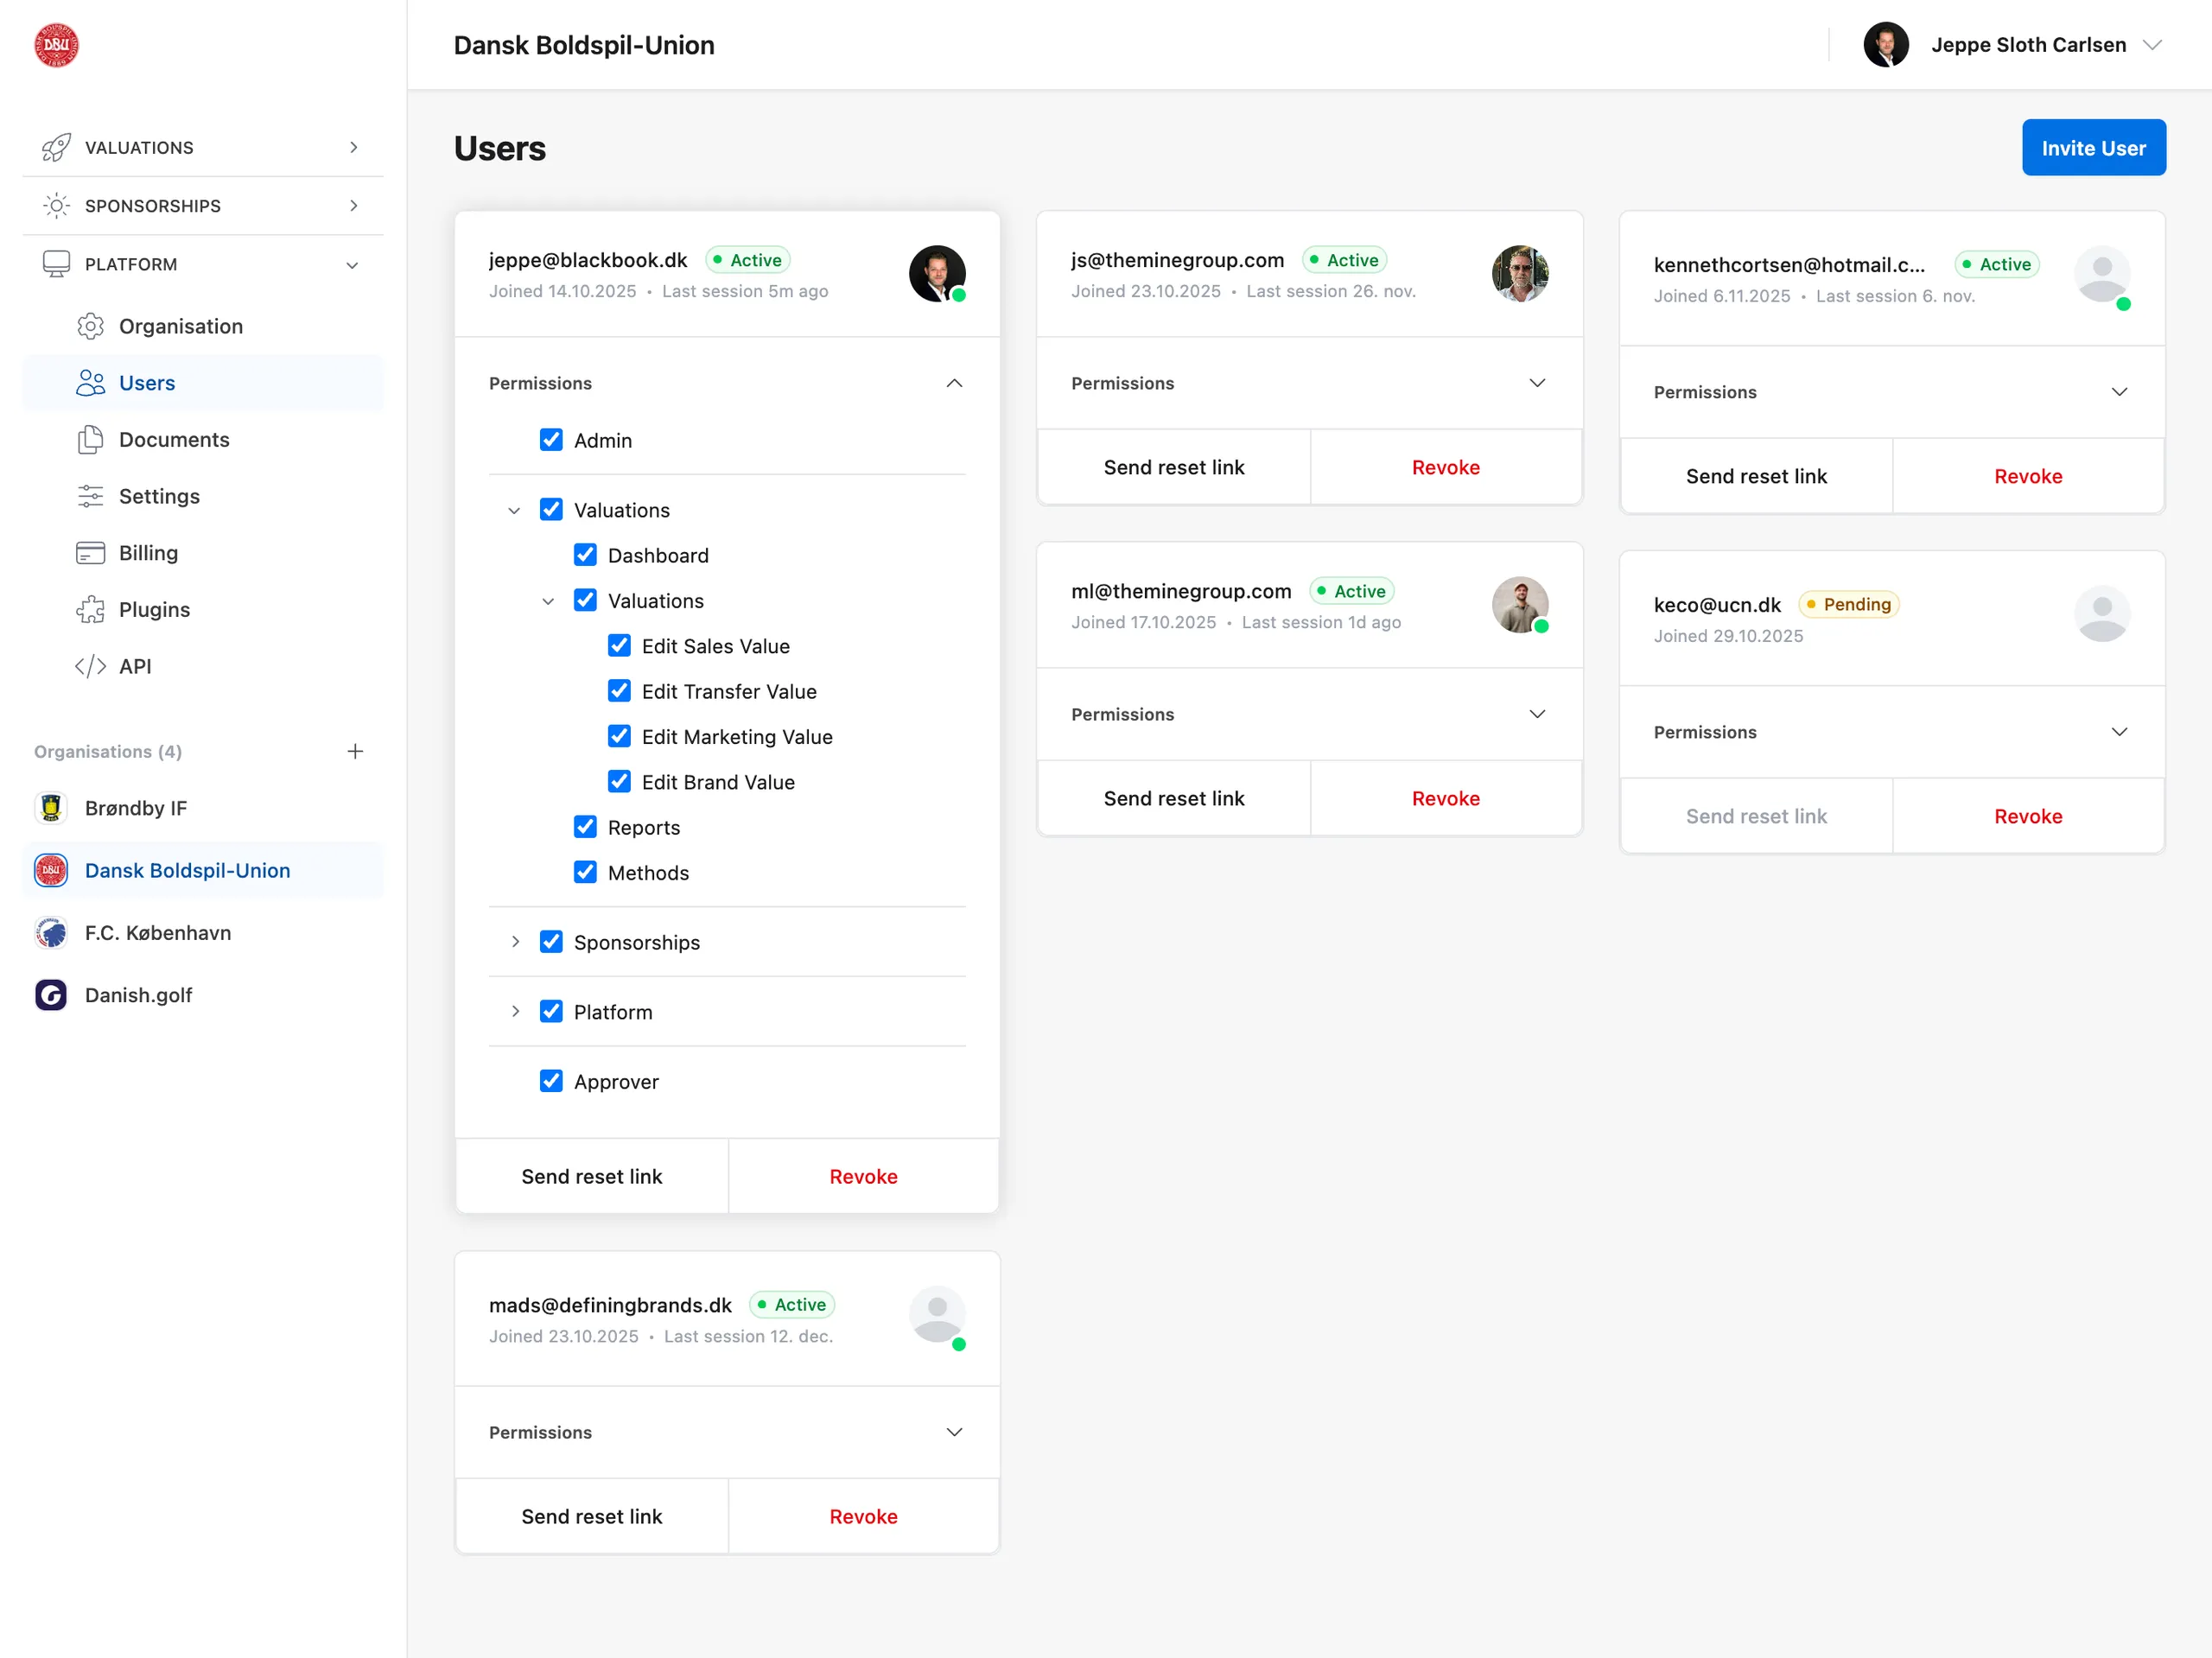Revoke access for mads@definingbrands.dk

coord(863,1516)
